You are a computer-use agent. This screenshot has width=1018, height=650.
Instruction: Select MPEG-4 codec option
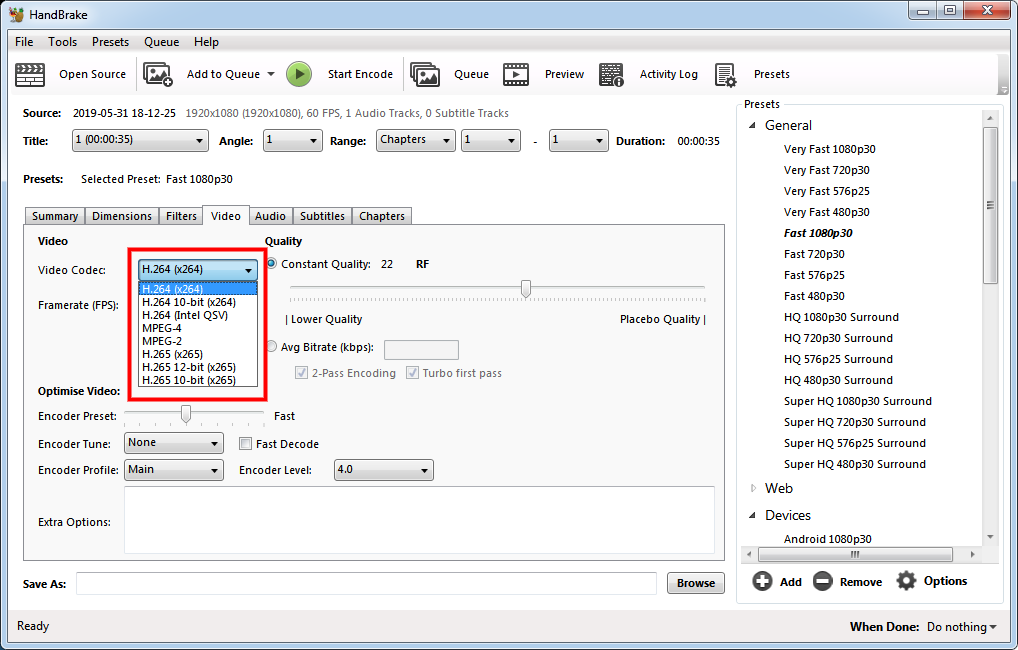197,328
